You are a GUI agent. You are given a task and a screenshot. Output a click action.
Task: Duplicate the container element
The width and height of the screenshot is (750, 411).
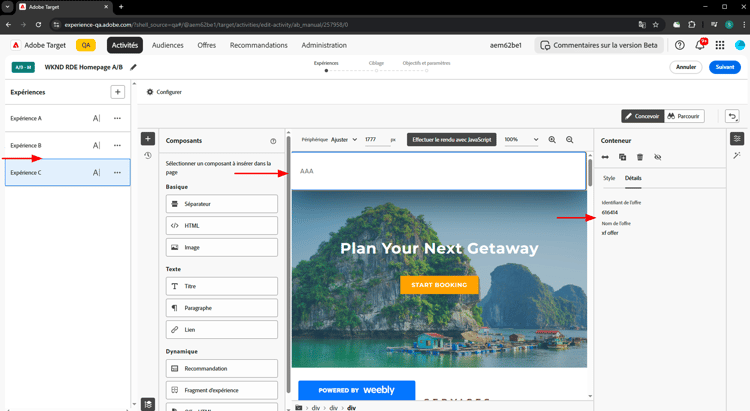[x=622, y=157]
